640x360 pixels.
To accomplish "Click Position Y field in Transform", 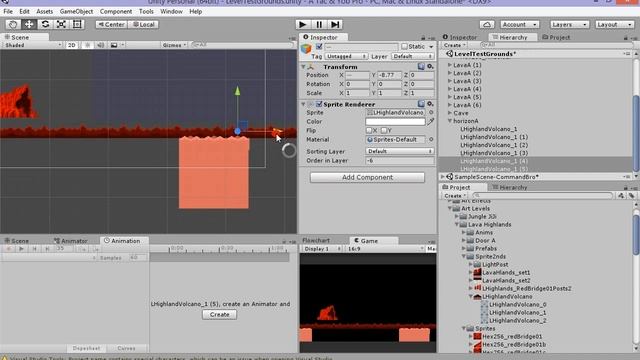I will (389, 75).
